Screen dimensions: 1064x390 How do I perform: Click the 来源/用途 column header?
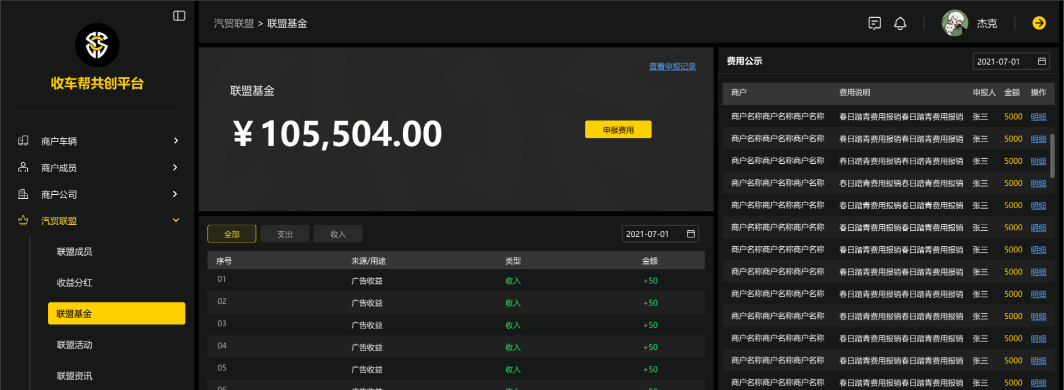369,260
